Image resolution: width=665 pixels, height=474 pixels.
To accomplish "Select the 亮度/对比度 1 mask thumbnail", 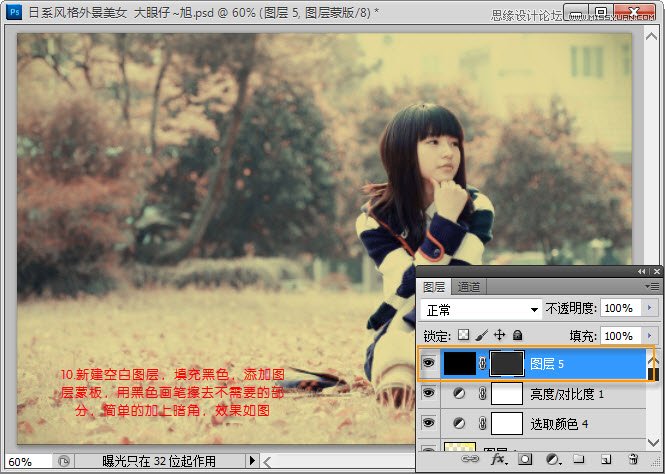I will click(x=507, y=394).
